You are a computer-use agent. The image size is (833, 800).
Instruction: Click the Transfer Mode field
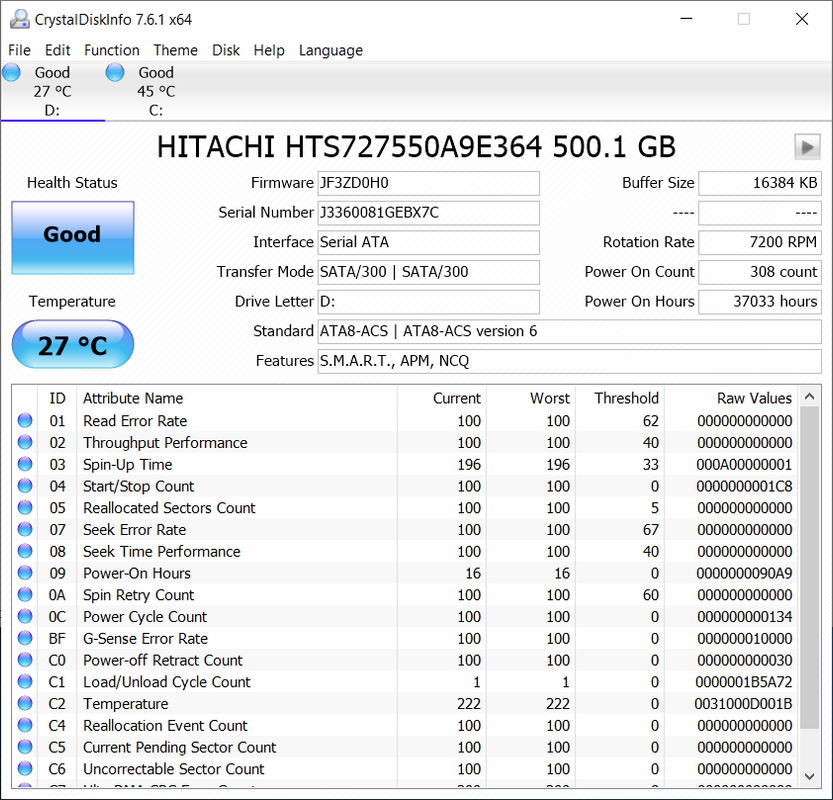428,273
